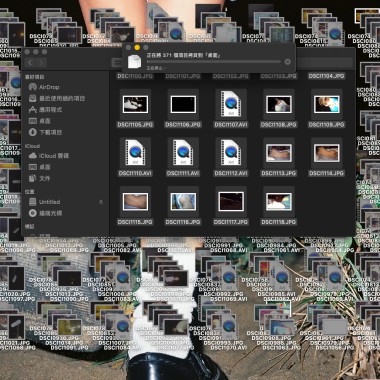Screen dimensions: 380x380
Task: Click the copy progress bar
Action: coord(214,62)
